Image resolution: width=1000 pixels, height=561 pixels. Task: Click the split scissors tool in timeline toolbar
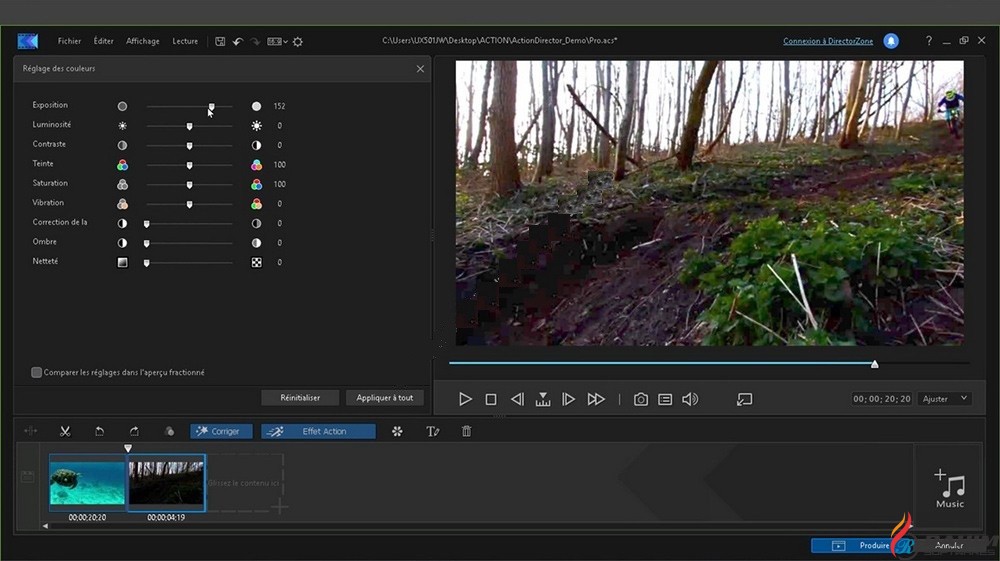[65, 431]
